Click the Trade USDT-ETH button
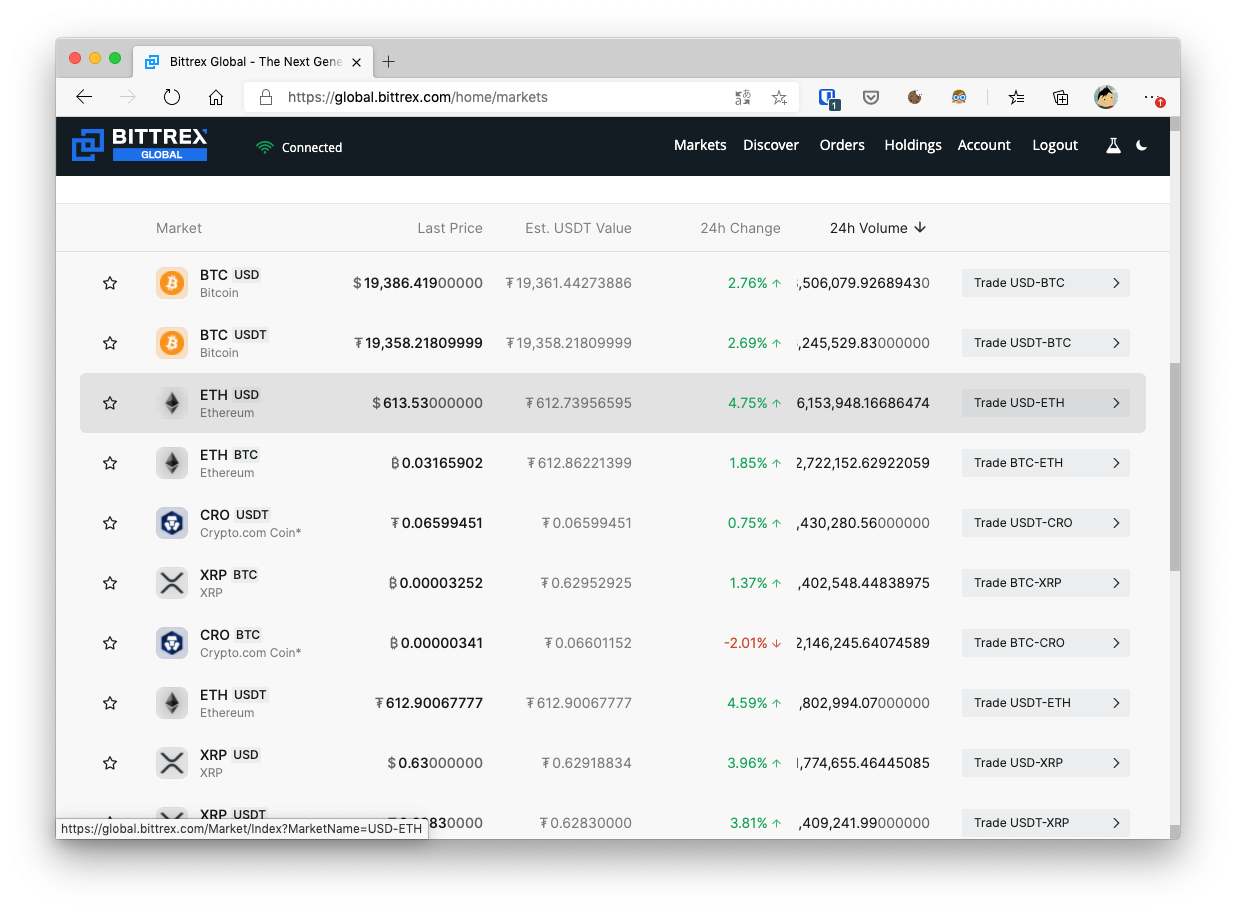Screen dimensions: 1236x913 click(x=1046, y=703)
